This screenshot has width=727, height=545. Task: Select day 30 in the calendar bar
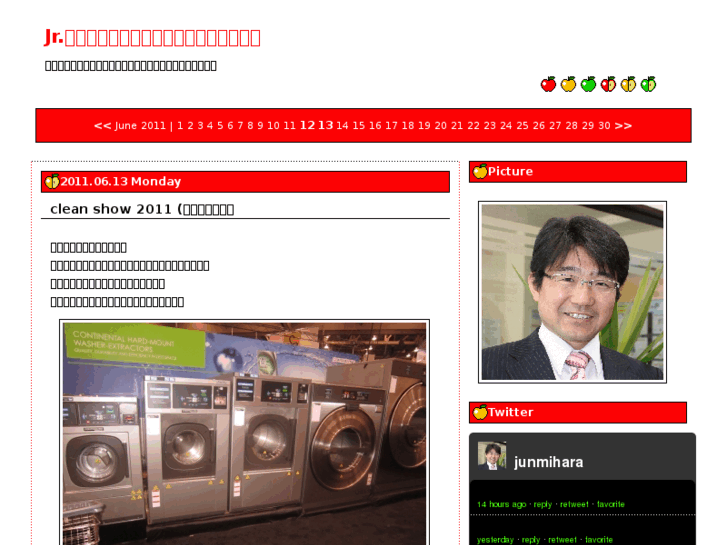(x=604, y=126)
